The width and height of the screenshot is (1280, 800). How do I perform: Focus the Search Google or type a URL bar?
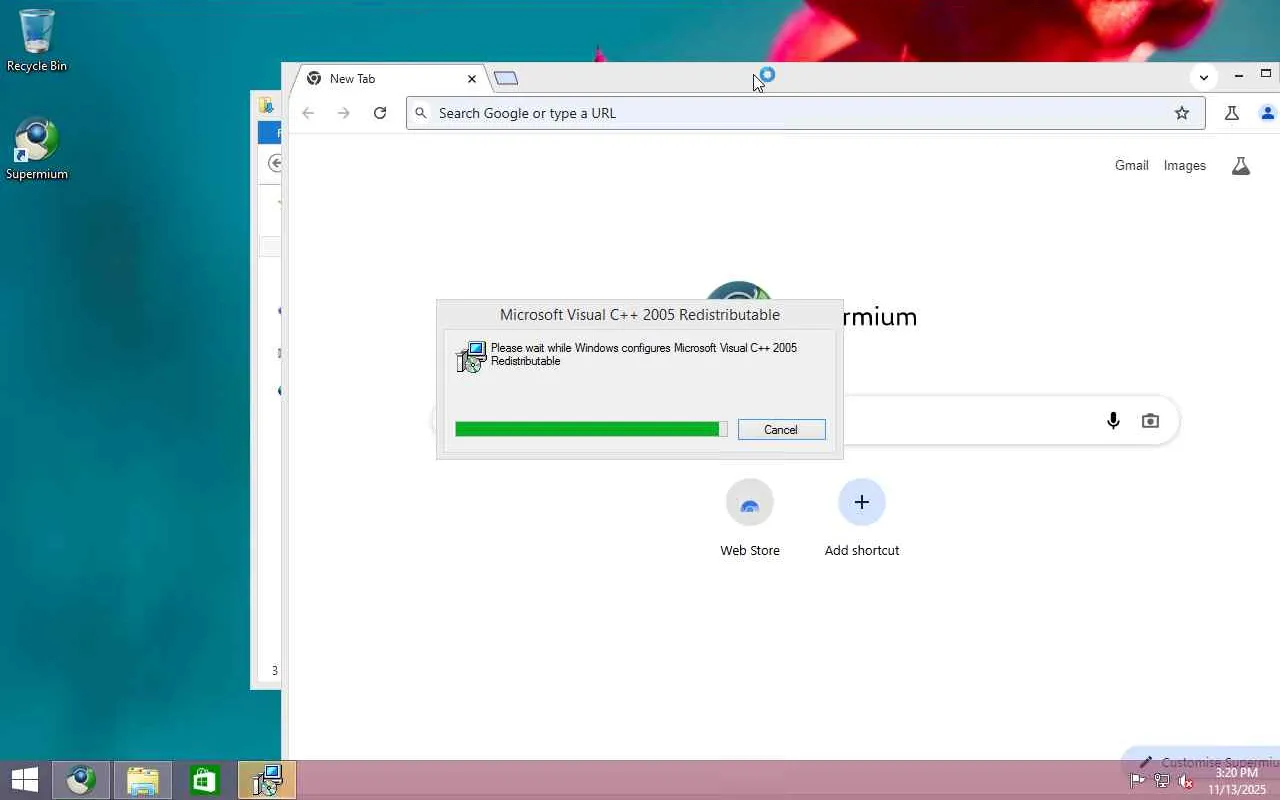click(x=805, y=113)
